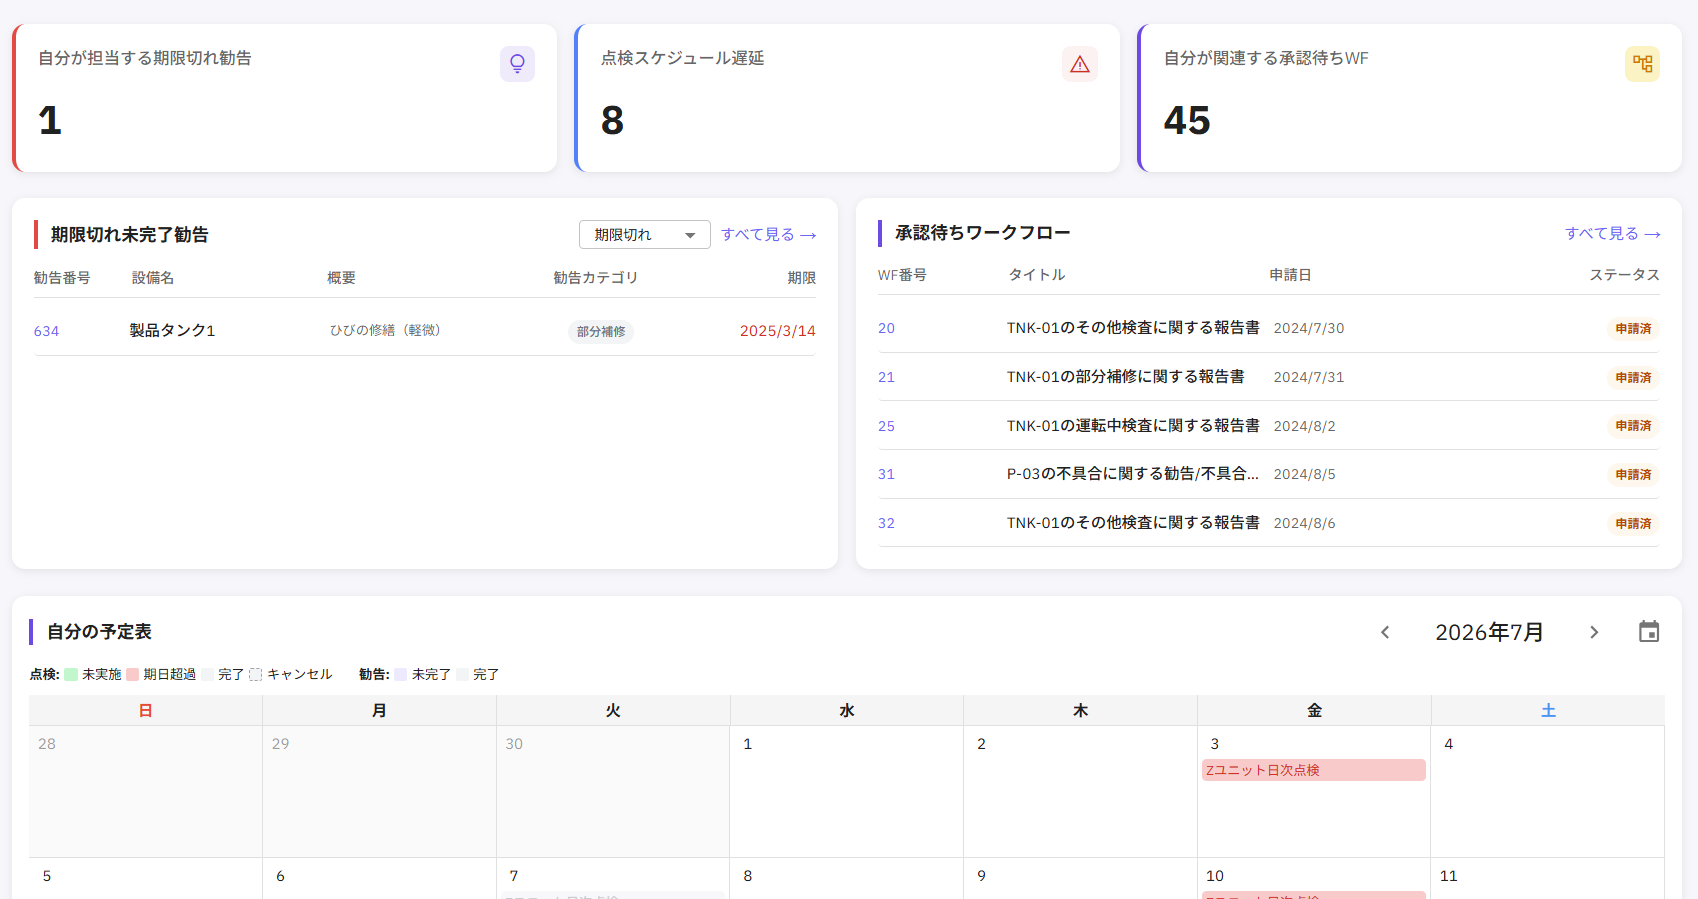Image resolution: width=1698 pixels, height=899 pixels.
Task: Select July 4 calendar cell
Action: (x=1547, y=791)
